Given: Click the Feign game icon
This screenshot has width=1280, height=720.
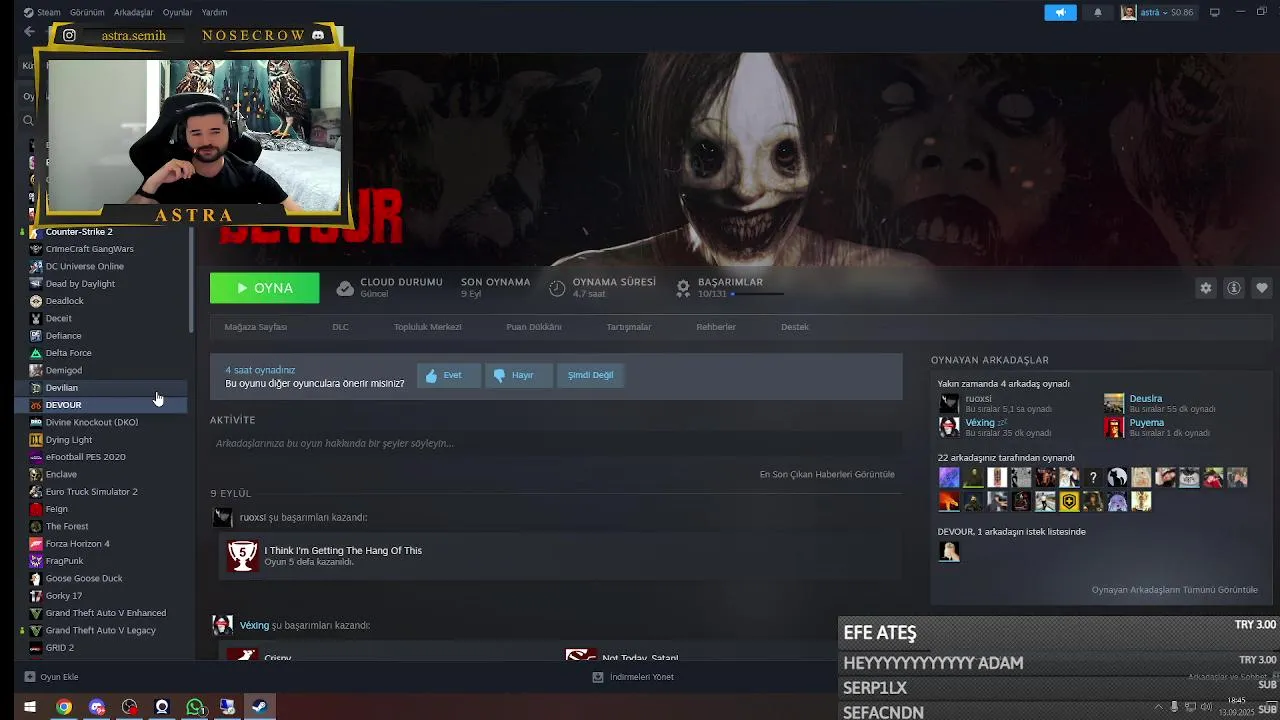Looking at the screenshot, I should coord(36,509).
